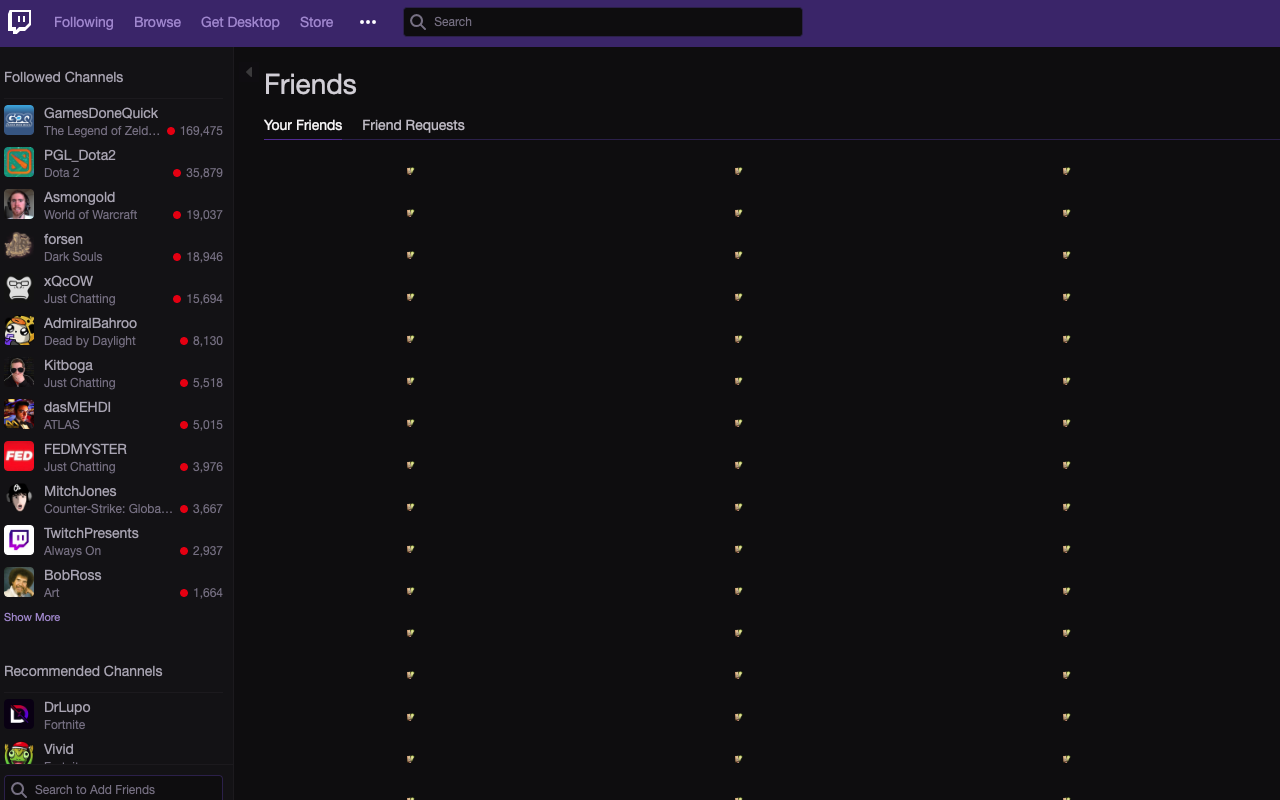Viewport: 1280px width, 800px height.
Task: Open the GamesDoneQuick channel avatar
Action: click(x=18, y=120)
